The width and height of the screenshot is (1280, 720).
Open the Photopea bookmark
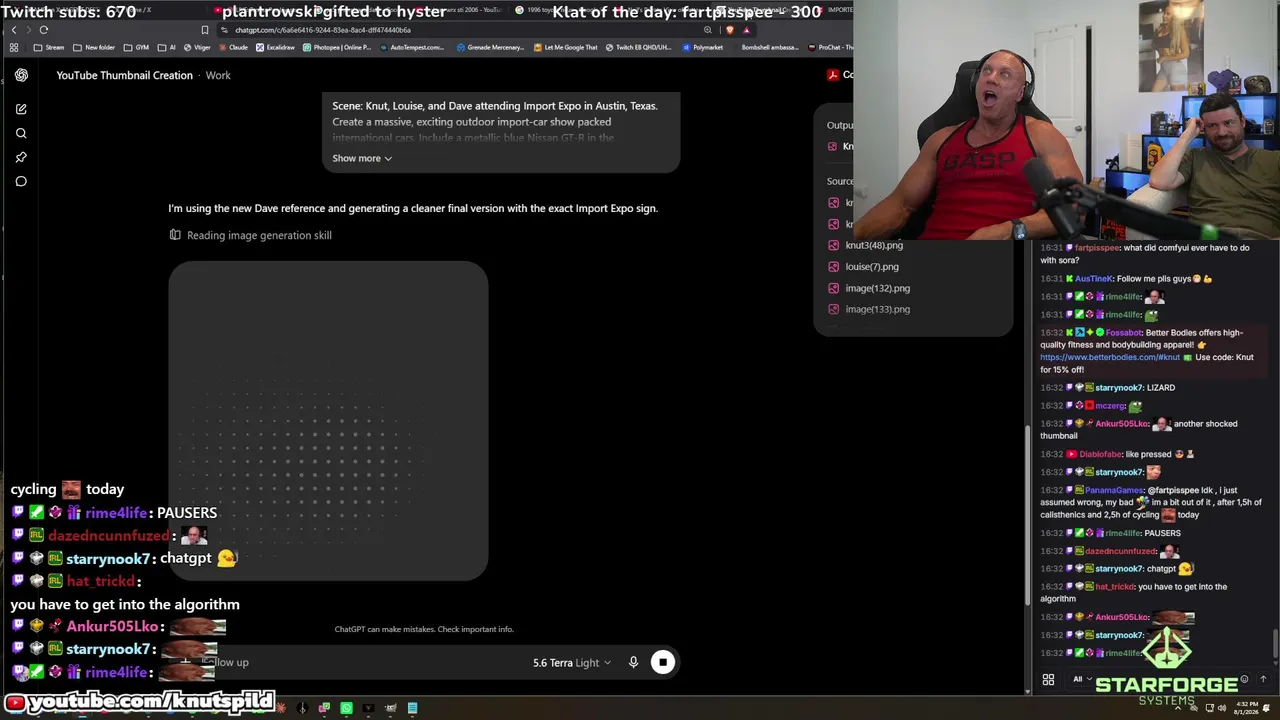point(337,47)
